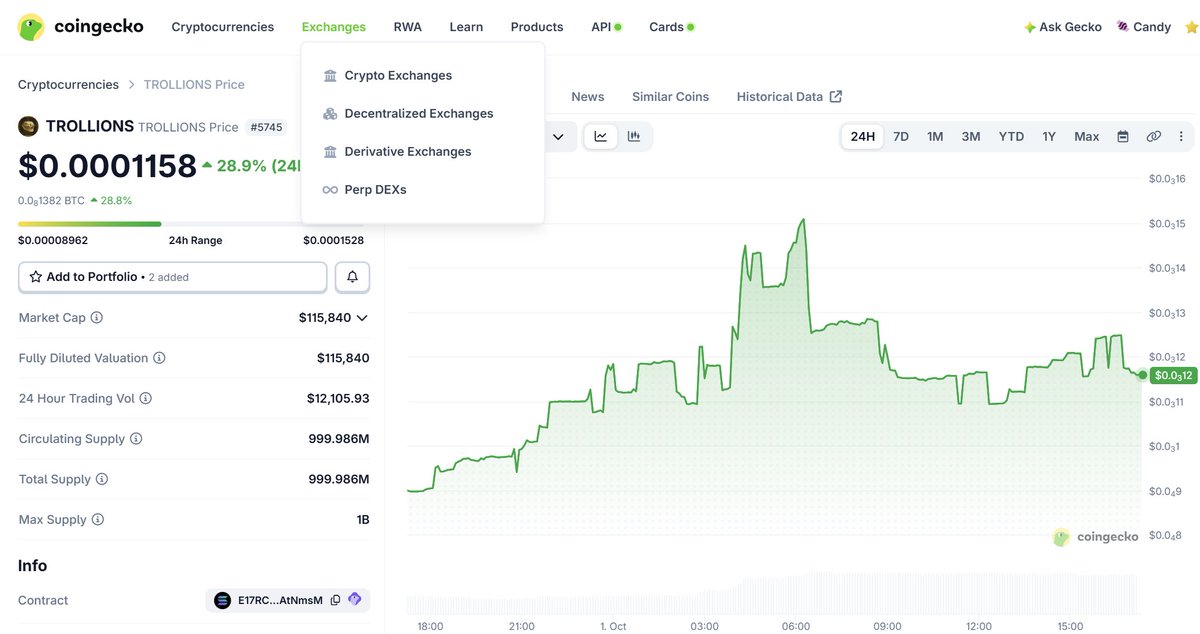This screenshot has height=634, width=1200.
Task: Show 24 Hour Trading Vol info icon
Action: pyautogui.click(x=145, y=398)
